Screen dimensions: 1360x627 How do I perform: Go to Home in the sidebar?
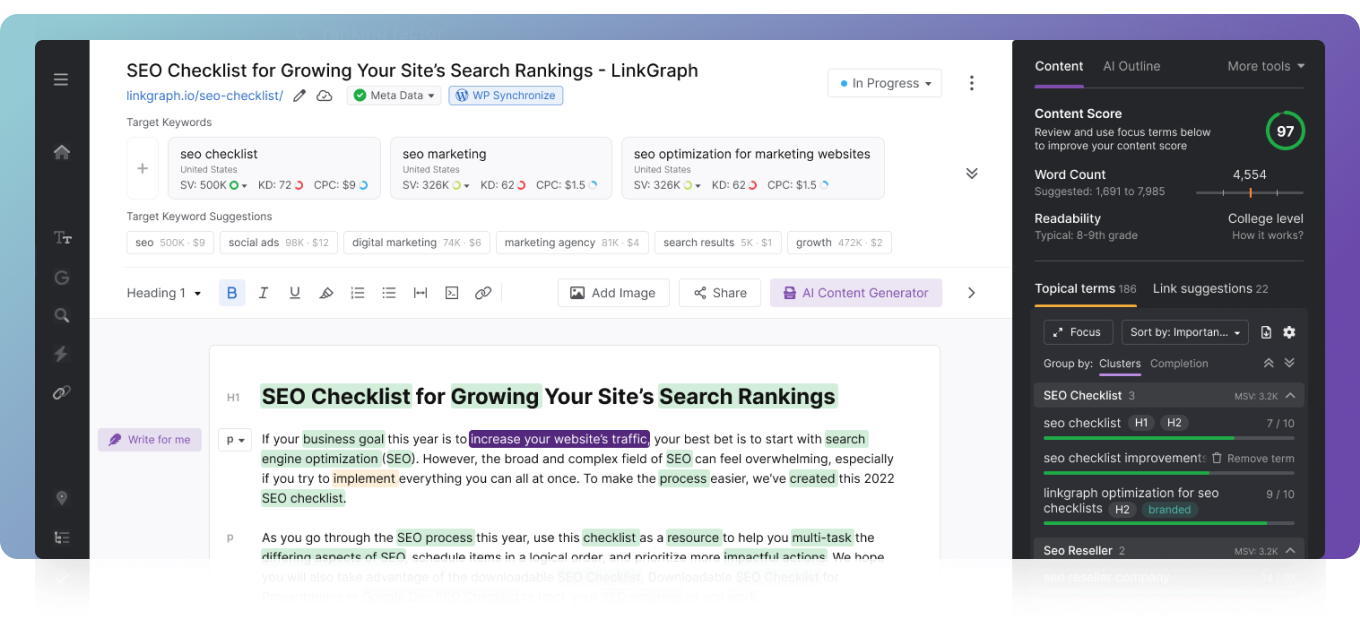62,152
